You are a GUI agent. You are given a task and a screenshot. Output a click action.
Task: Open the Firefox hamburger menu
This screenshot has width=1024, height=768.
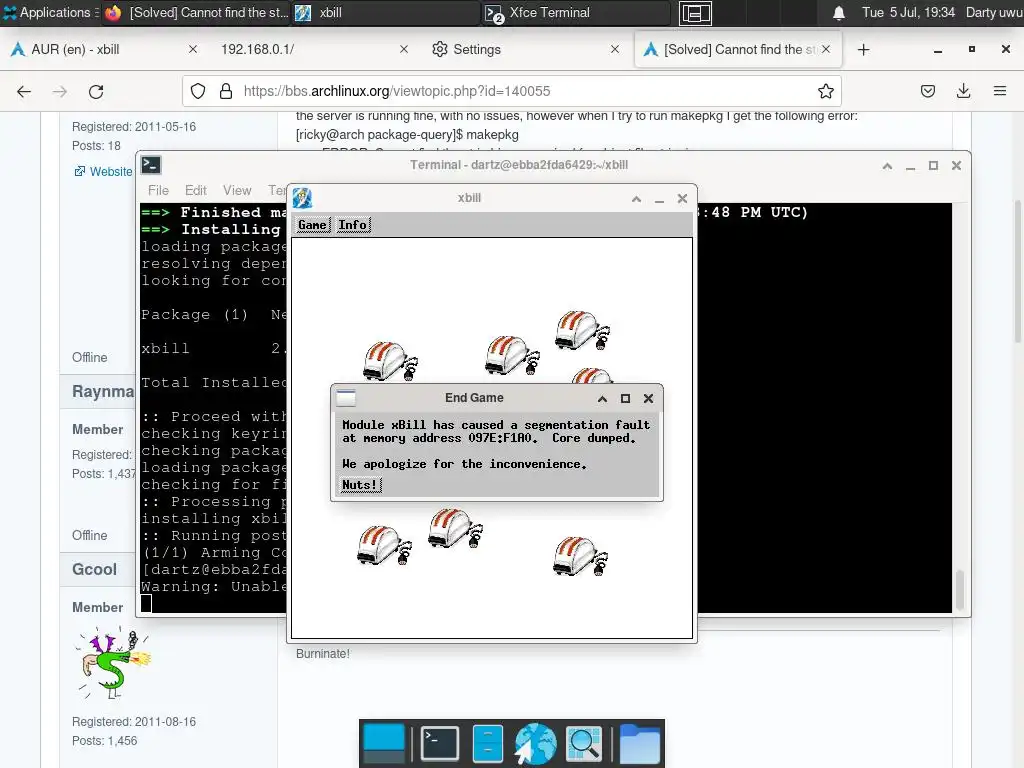1000,91
